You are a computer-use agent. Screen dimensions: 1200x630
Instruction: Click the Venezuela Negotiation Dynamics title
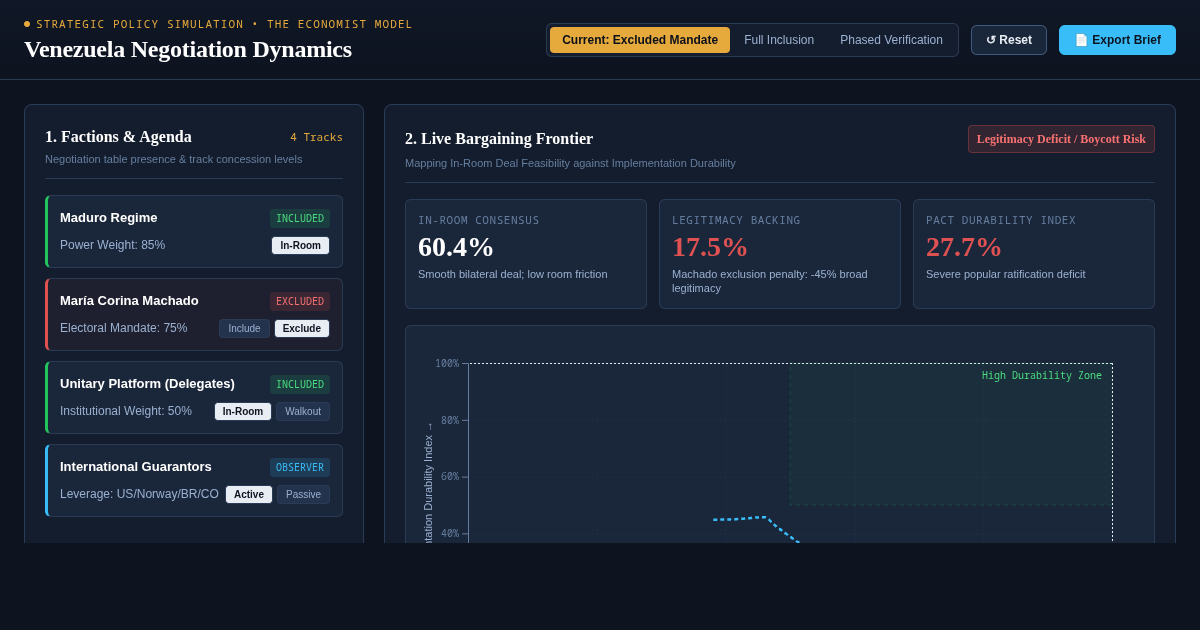point(188,49)
